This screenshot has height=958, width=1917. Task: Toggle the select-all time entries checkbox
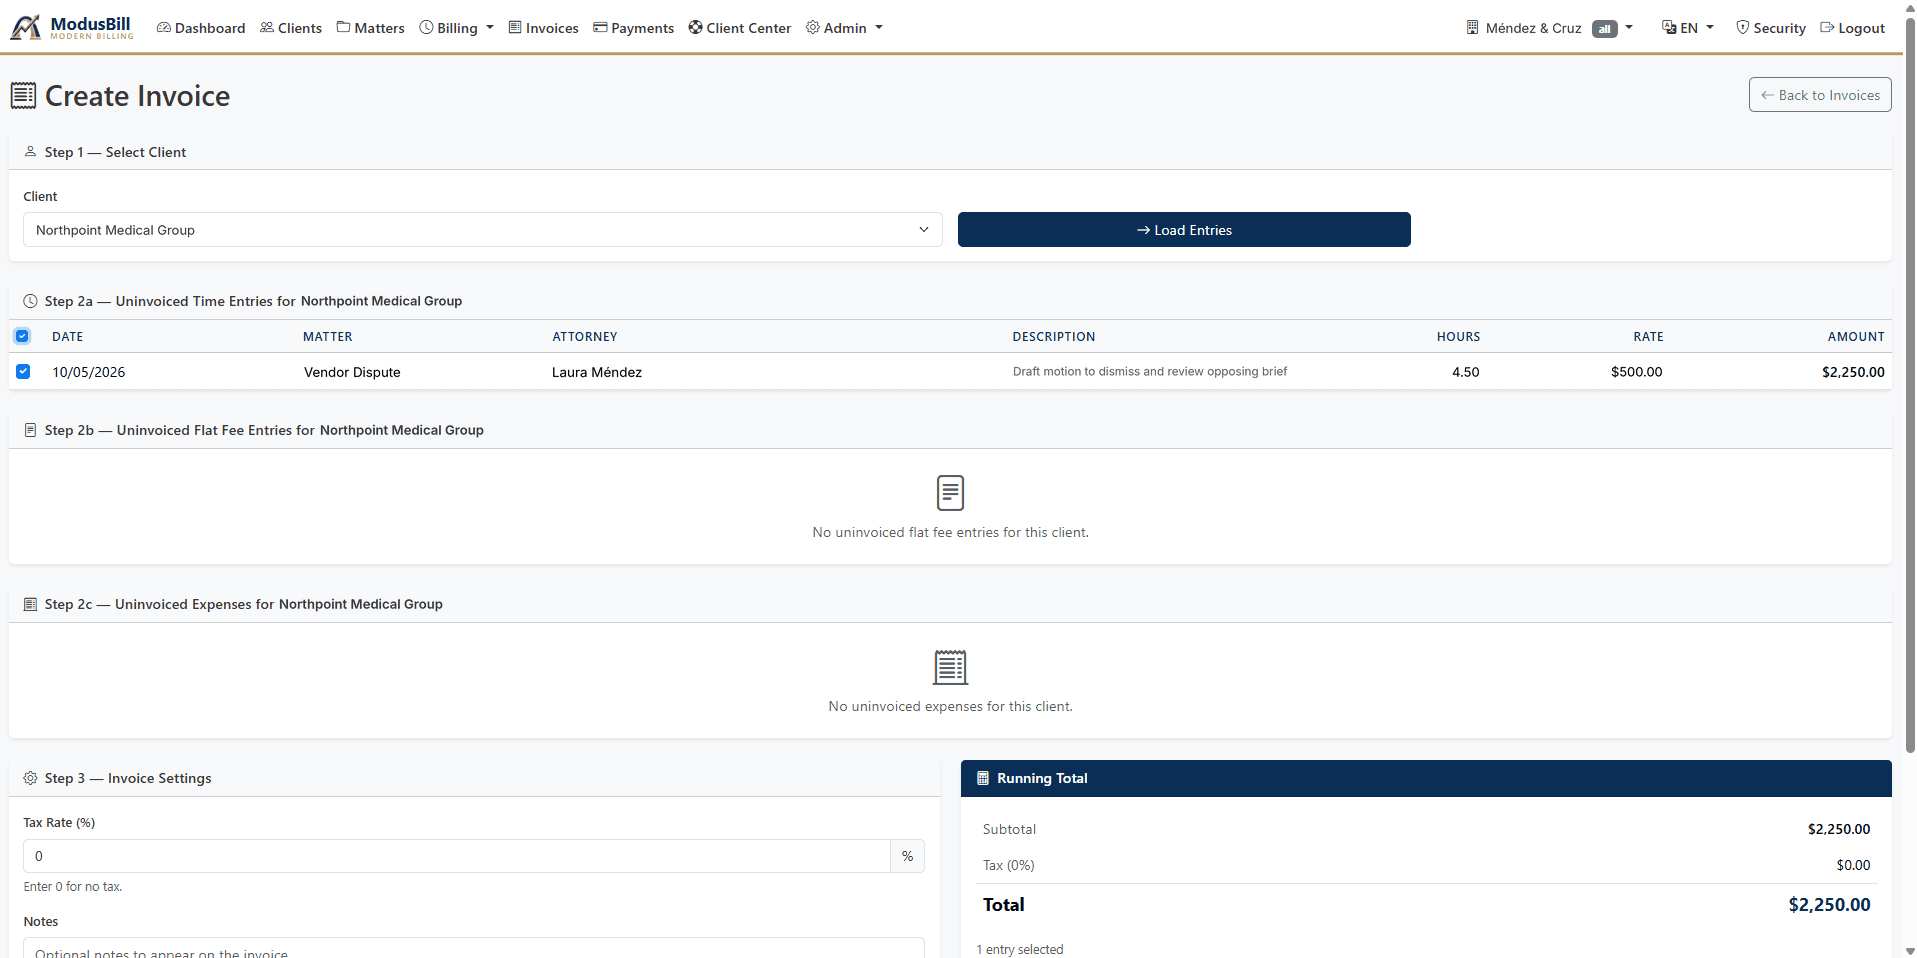[22, 336]
